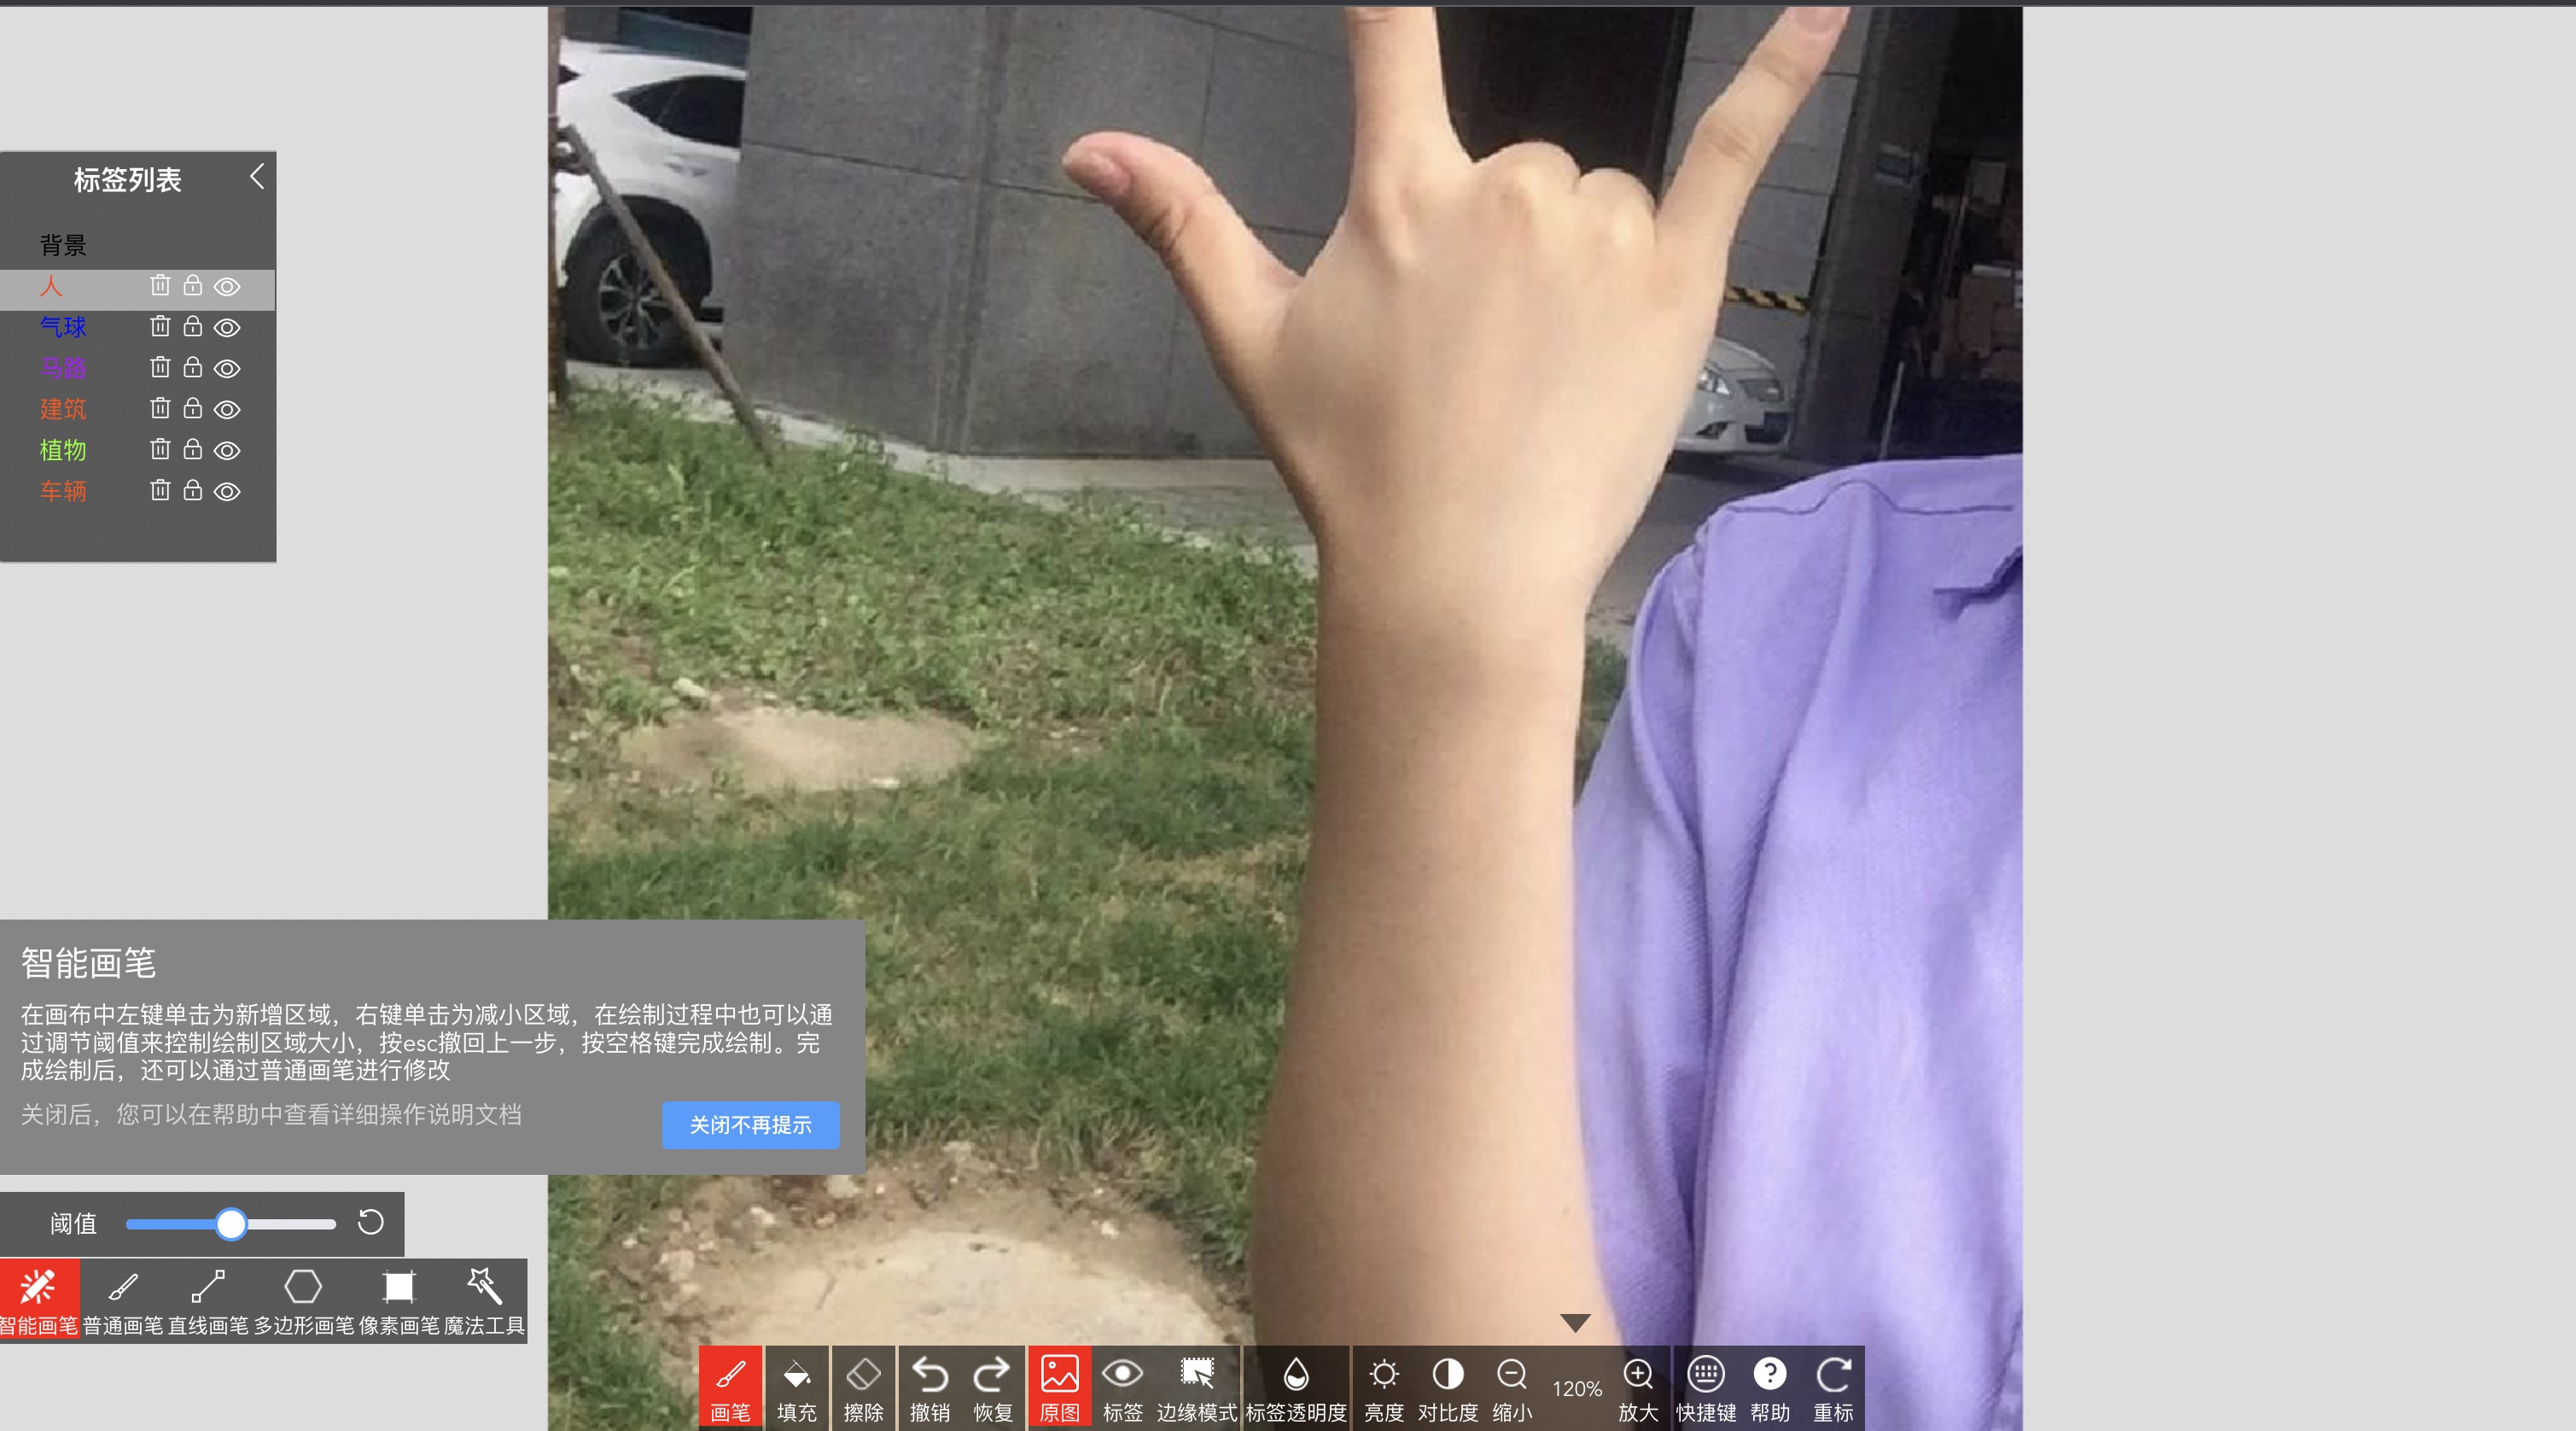Image resolution: width=2576 pixels, height=1431 pixels.
Task: Open the 帮助 help
Action: coord(1770,1388)
